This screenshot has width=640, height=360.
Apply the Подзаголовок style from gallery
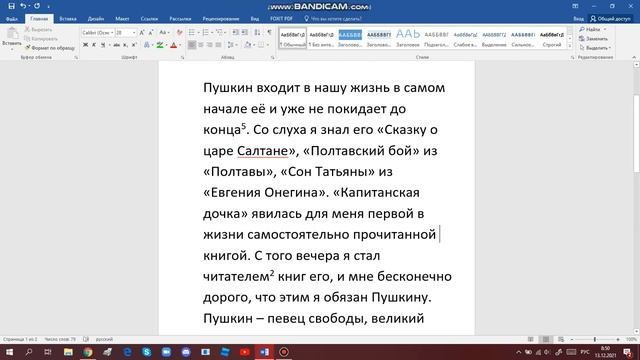pyautogui.click(x=436, y=38)
